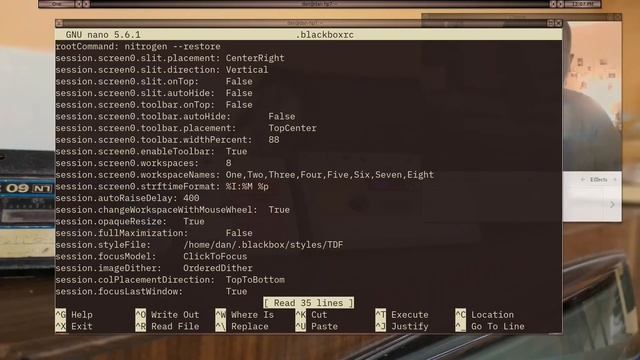Click the One workspace label in the toolbar
Viewport: 640px width, 360px height.
pos(57,4)
